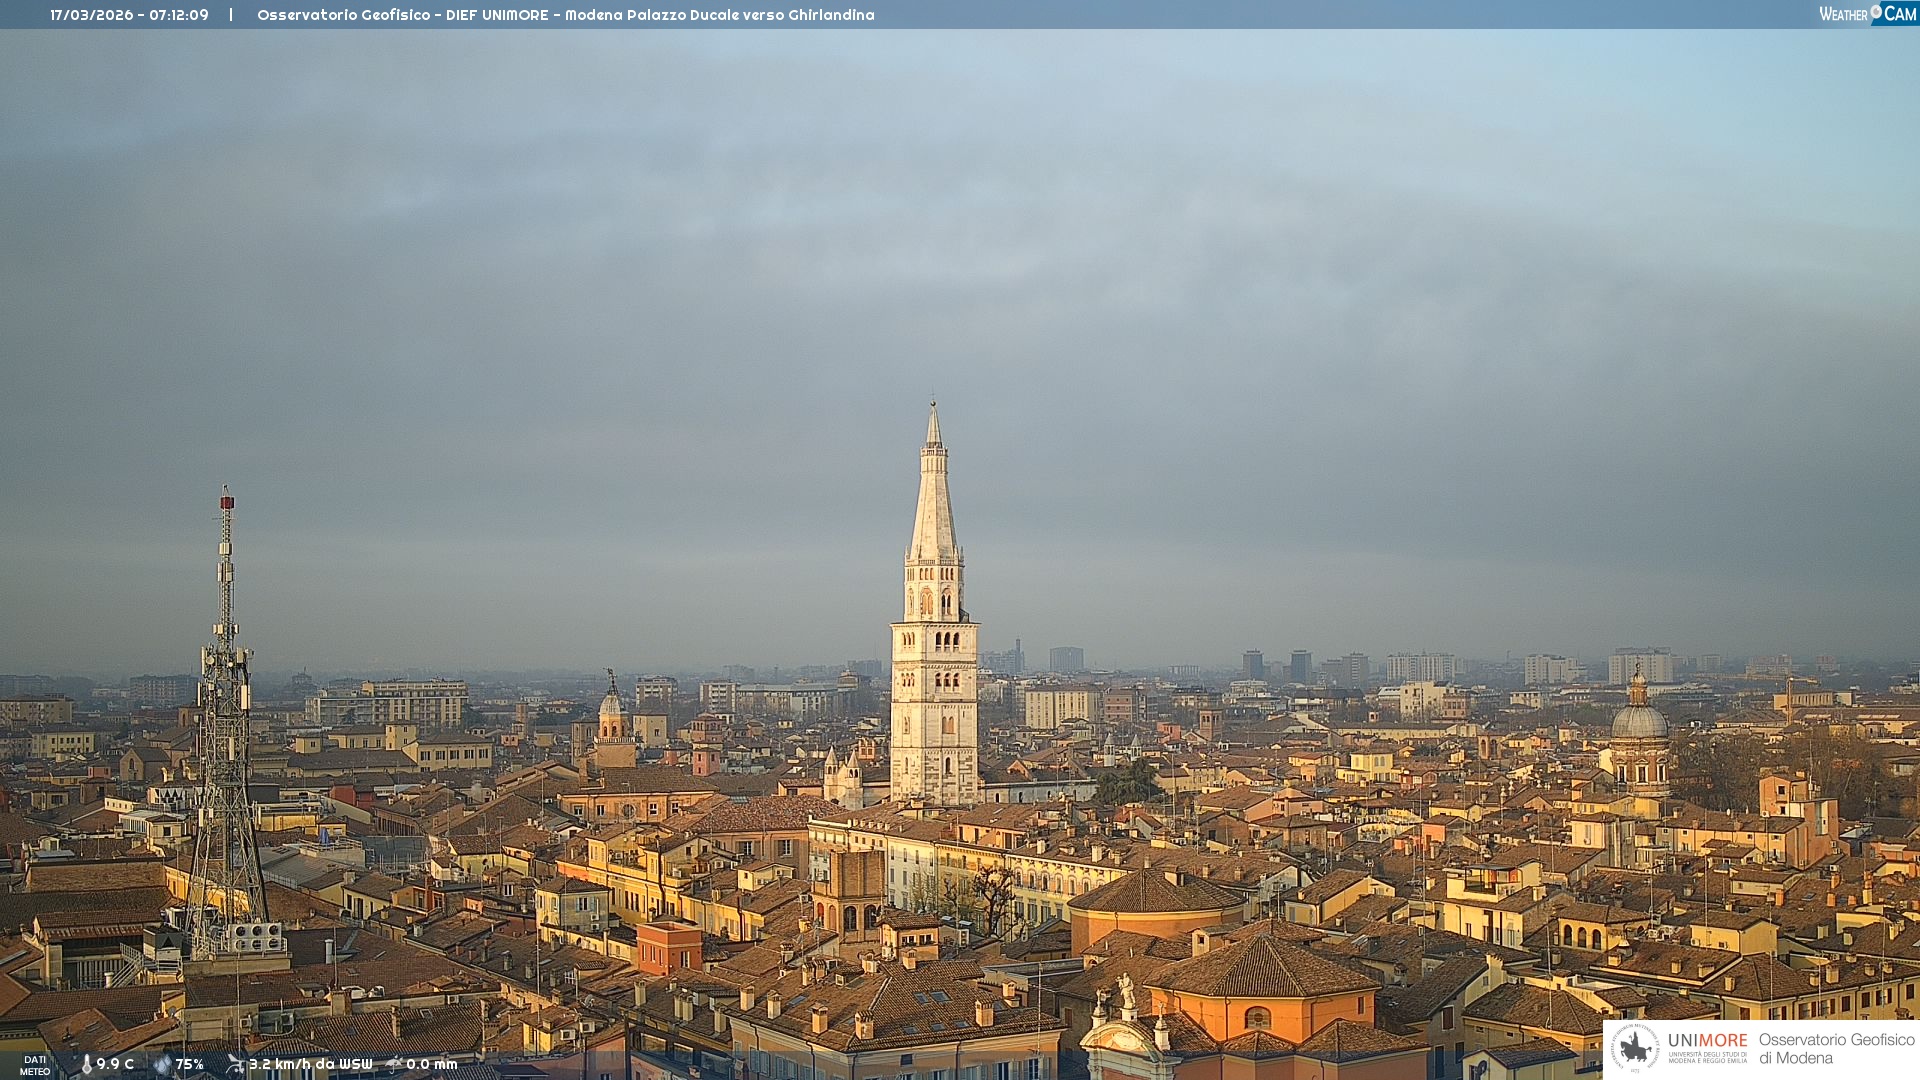The width and height of the screenshot is (1920, 1080).
Task: Click the 17/03/2026 07:12:09 timestamp
Action: (129, 15)
